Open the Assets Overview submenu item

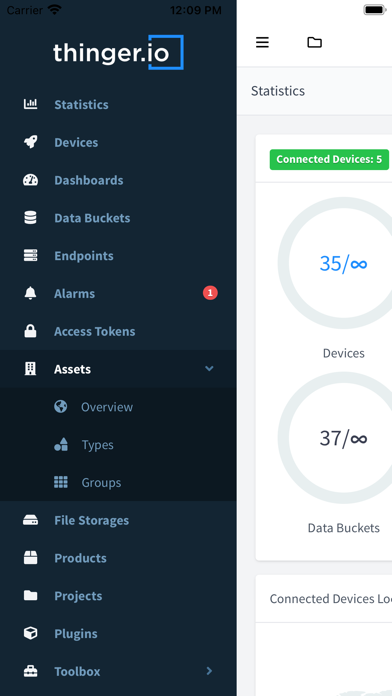point(107,407)
